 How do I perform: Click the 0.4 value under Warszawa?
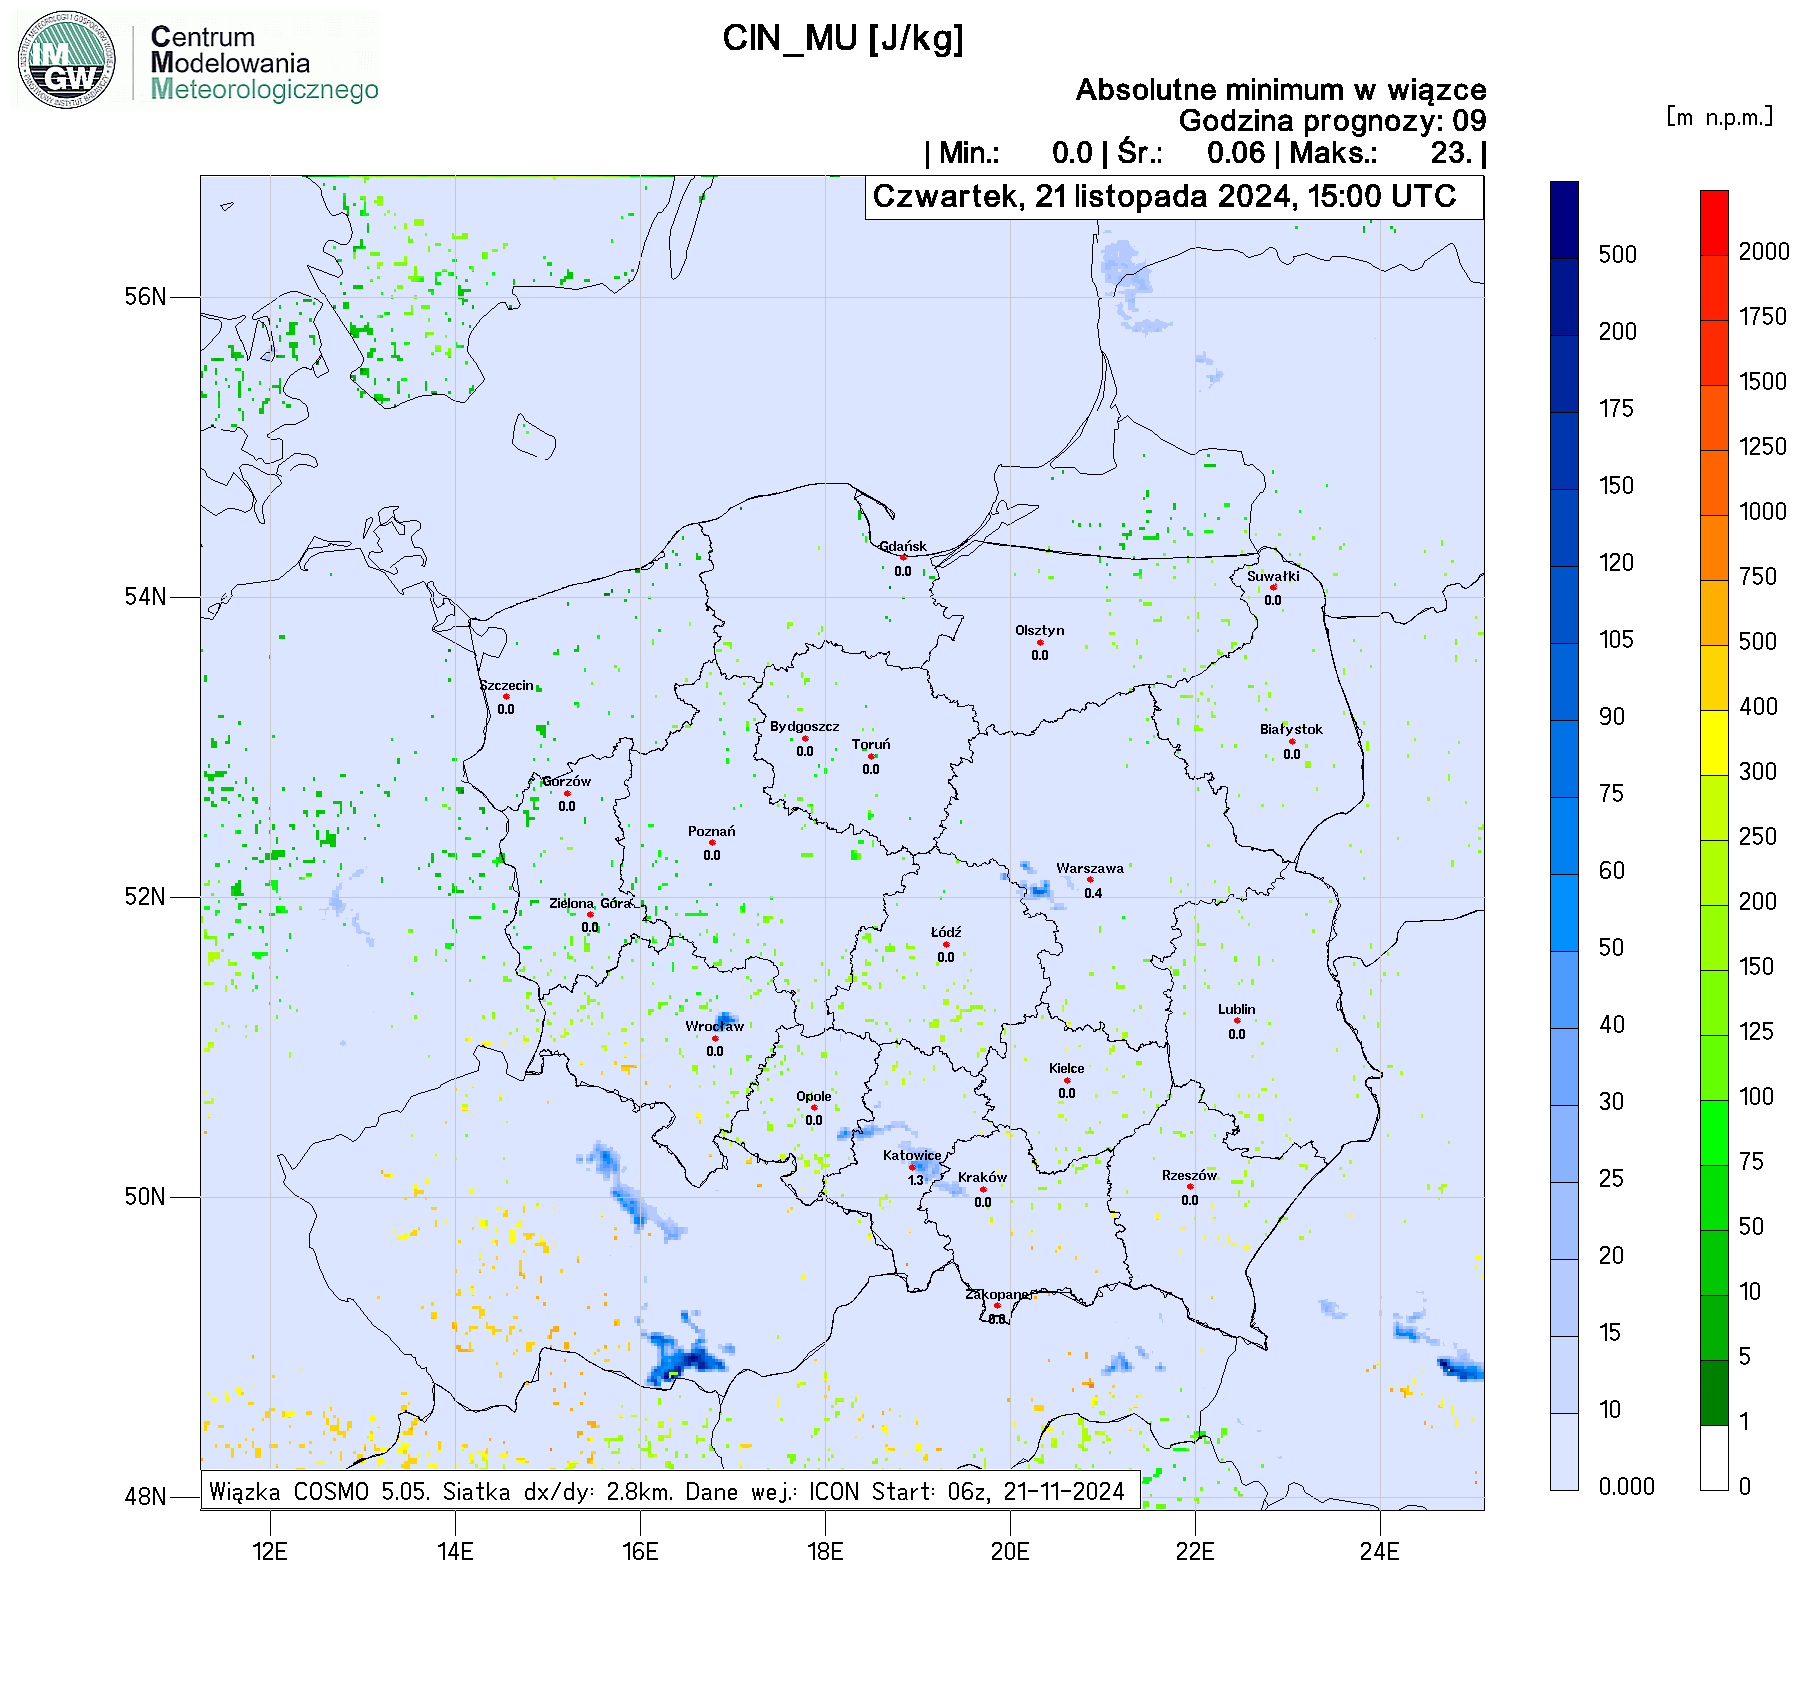(1094, 893)
